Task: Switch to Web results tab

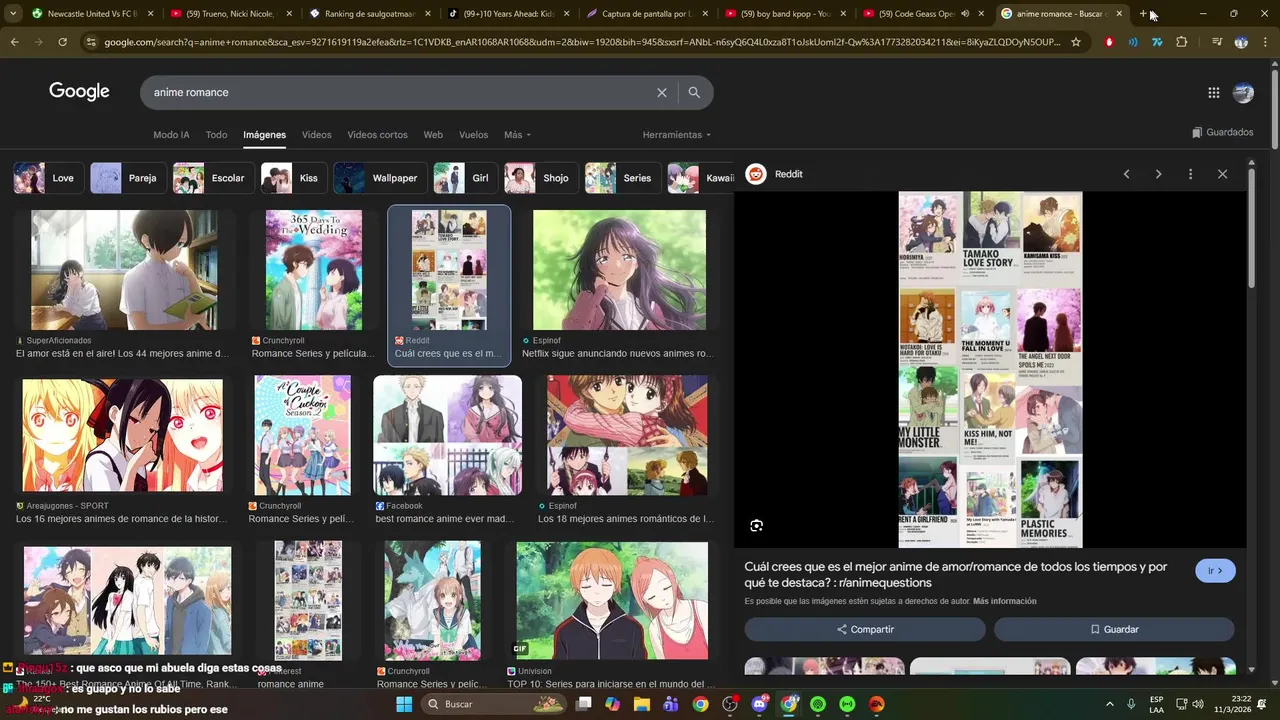Action: (433, 135)
